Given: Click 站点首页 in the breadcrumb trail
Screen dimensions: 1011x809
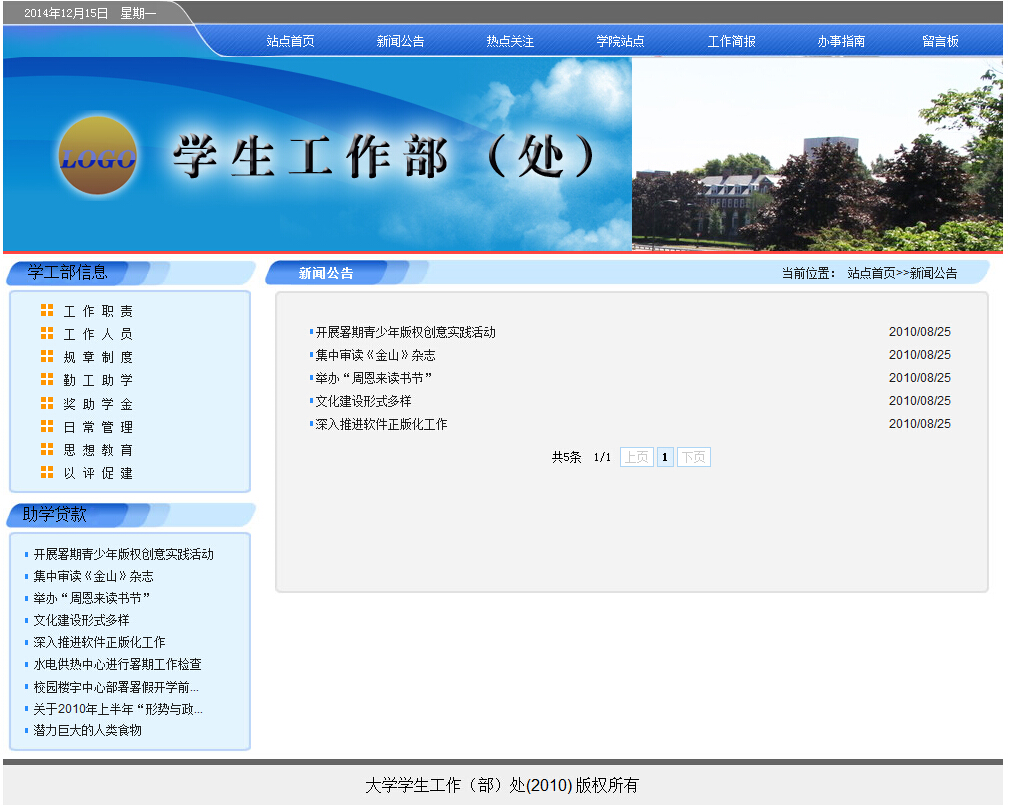Looking at the screenshot, I should pyautogui.click(x=871, y=273).
